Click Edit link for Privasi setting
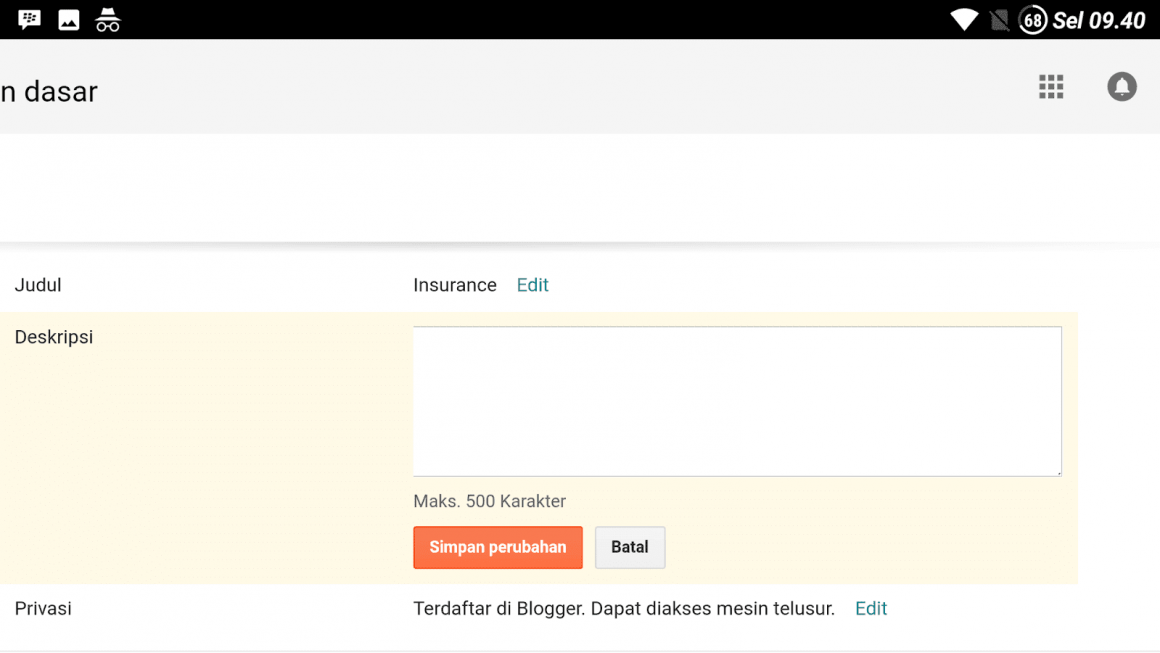1160x653 pixels. 871,608
